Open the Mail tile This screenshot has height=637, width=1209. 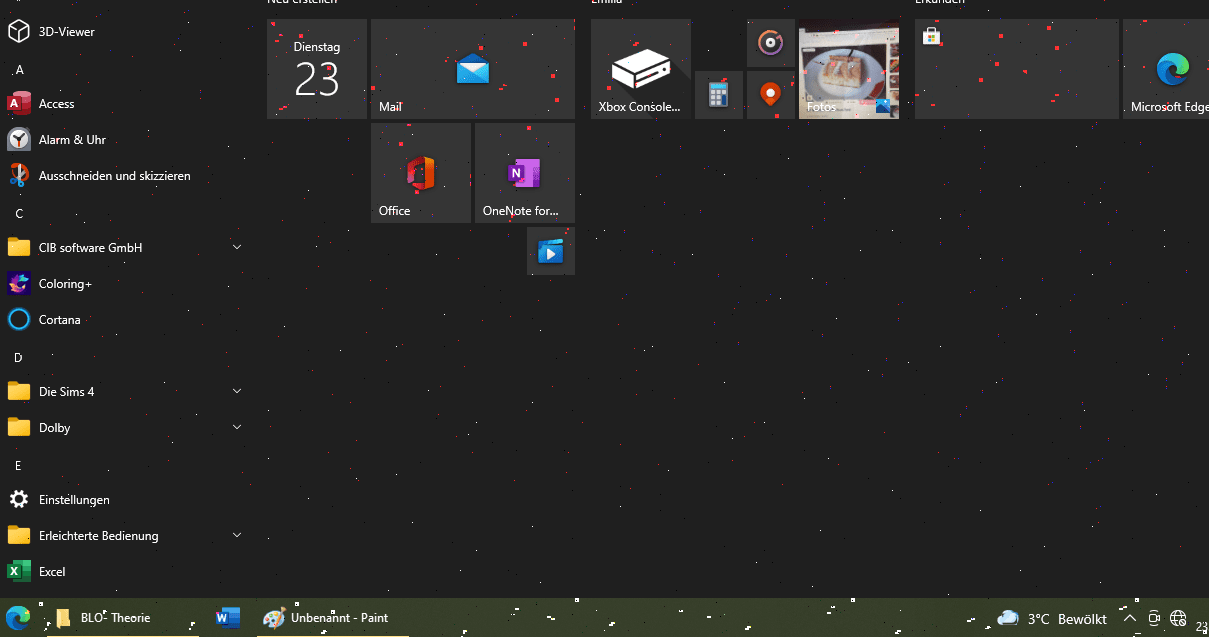coord(473,69)
